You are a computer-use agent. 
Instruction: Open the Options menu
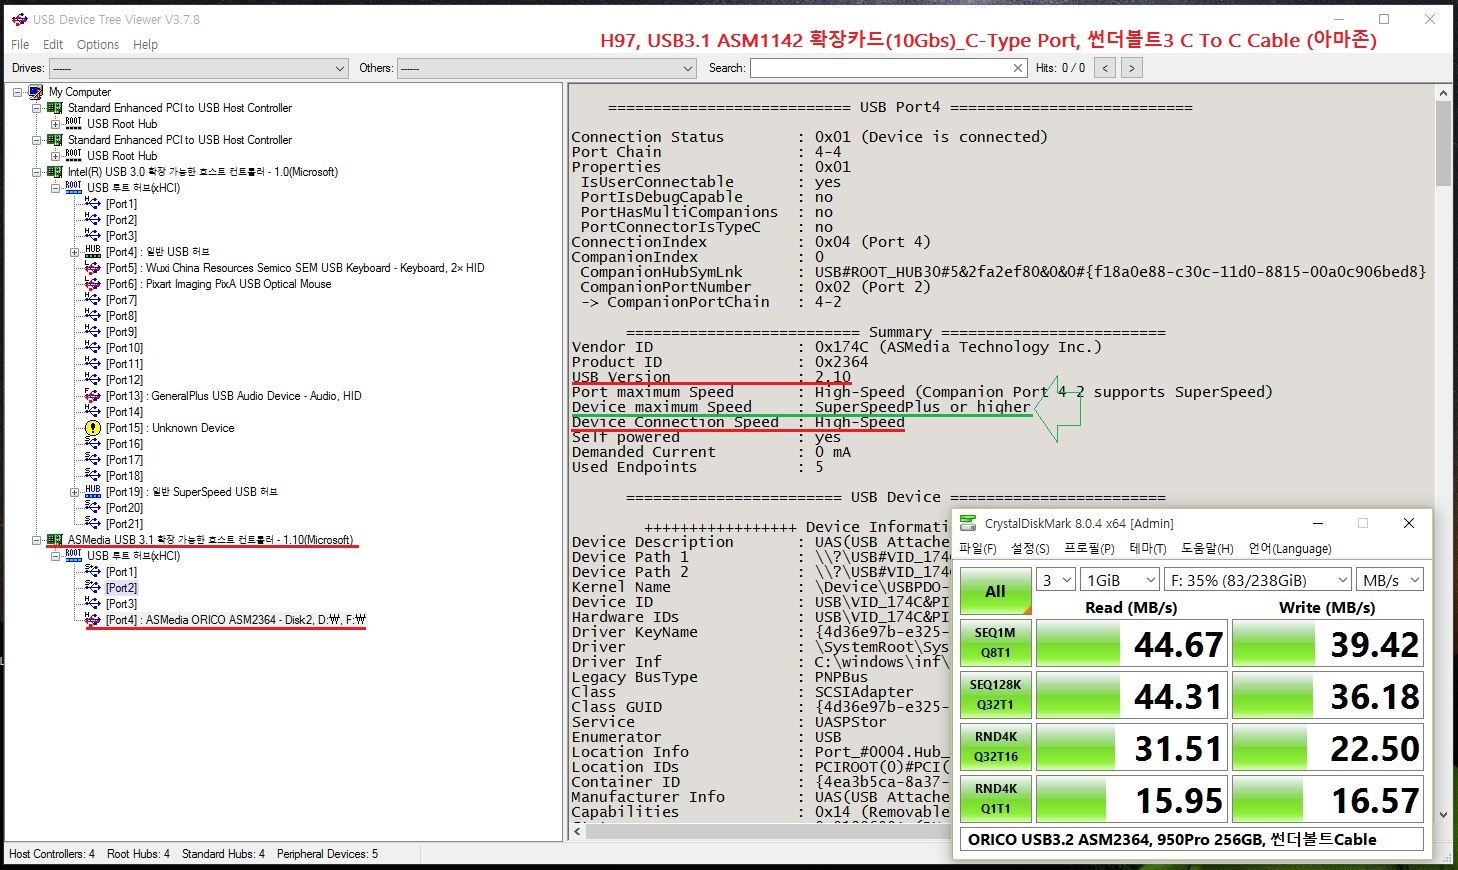pos(98,44)
